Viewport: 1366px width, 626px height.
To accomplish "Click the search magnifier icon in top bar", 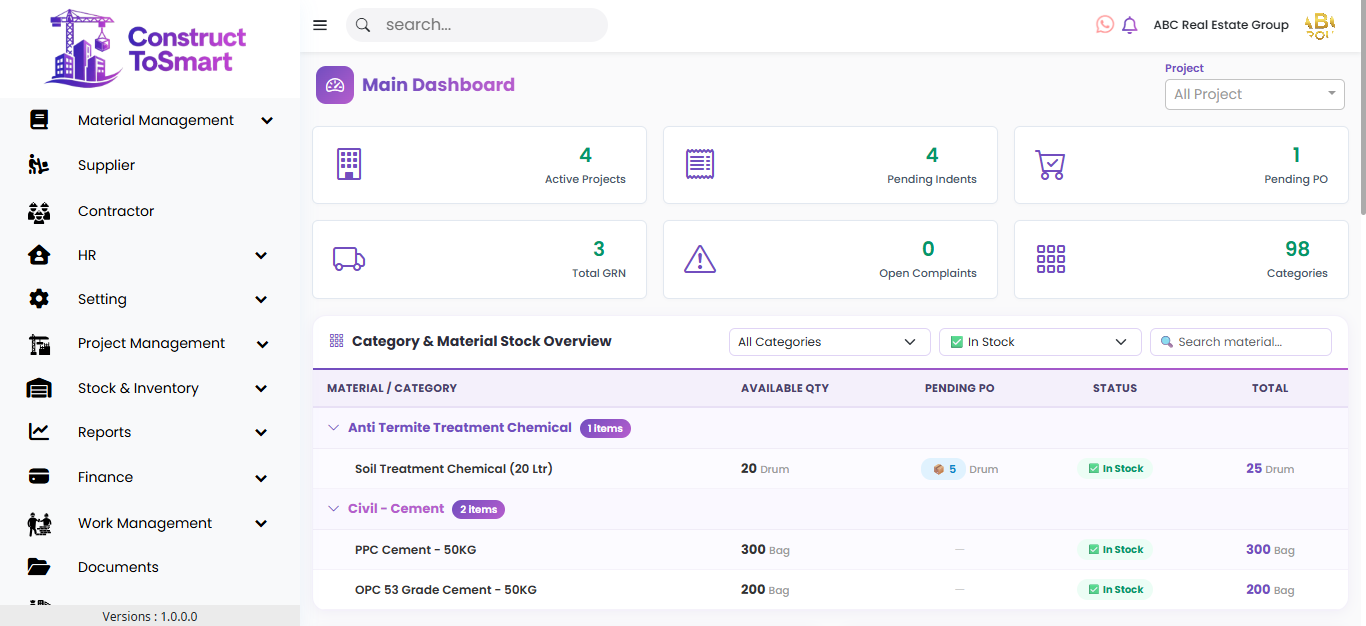I will pos(364,25).
